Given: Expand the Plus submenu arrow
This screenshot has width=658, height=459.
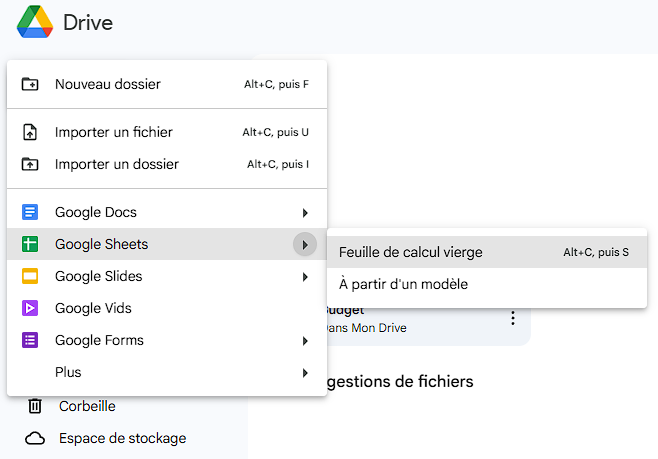Looking at the screenshot, I should click(x=305, y=372).
